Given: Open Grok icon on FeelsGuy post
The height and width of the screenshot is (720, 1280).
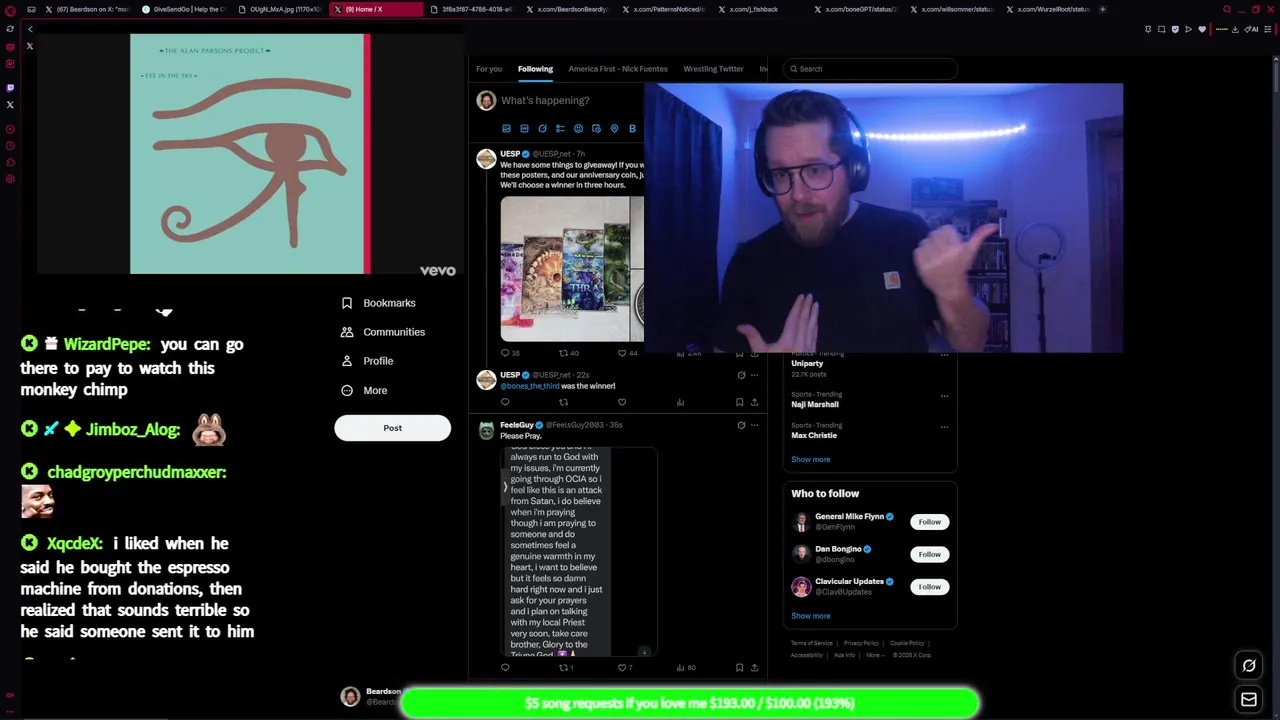Looking at the screenshot, I should [741, 425].
